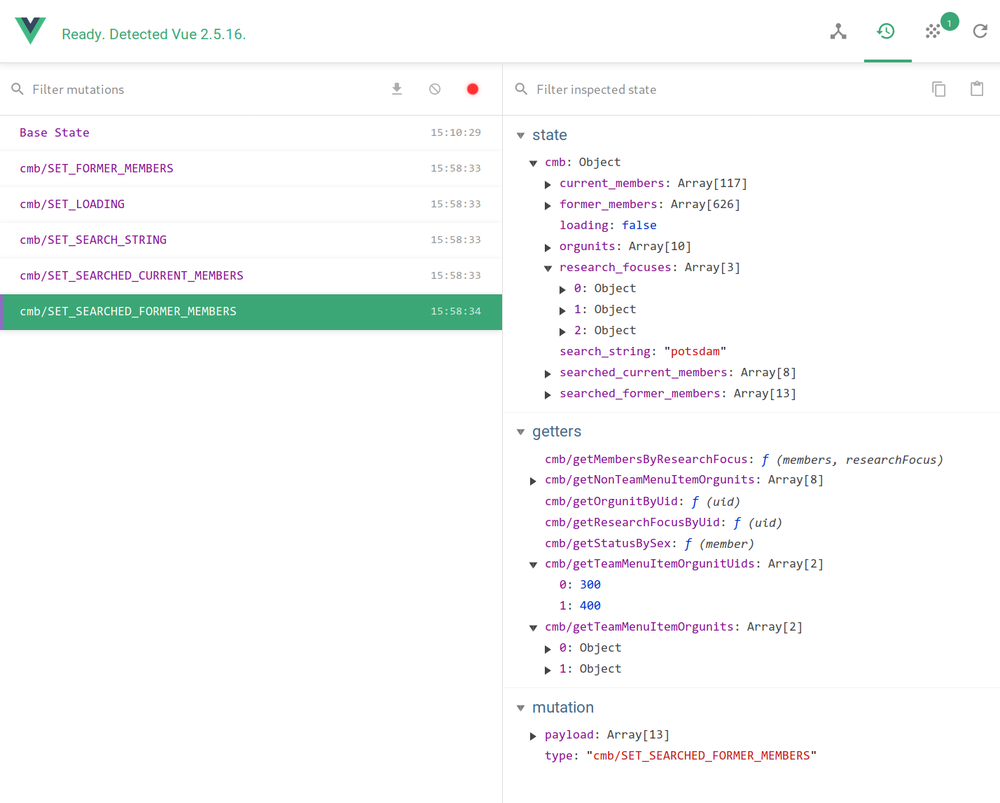Open the Components tab icon
This screenshot has height=803, width=1000.
[838, 31]
